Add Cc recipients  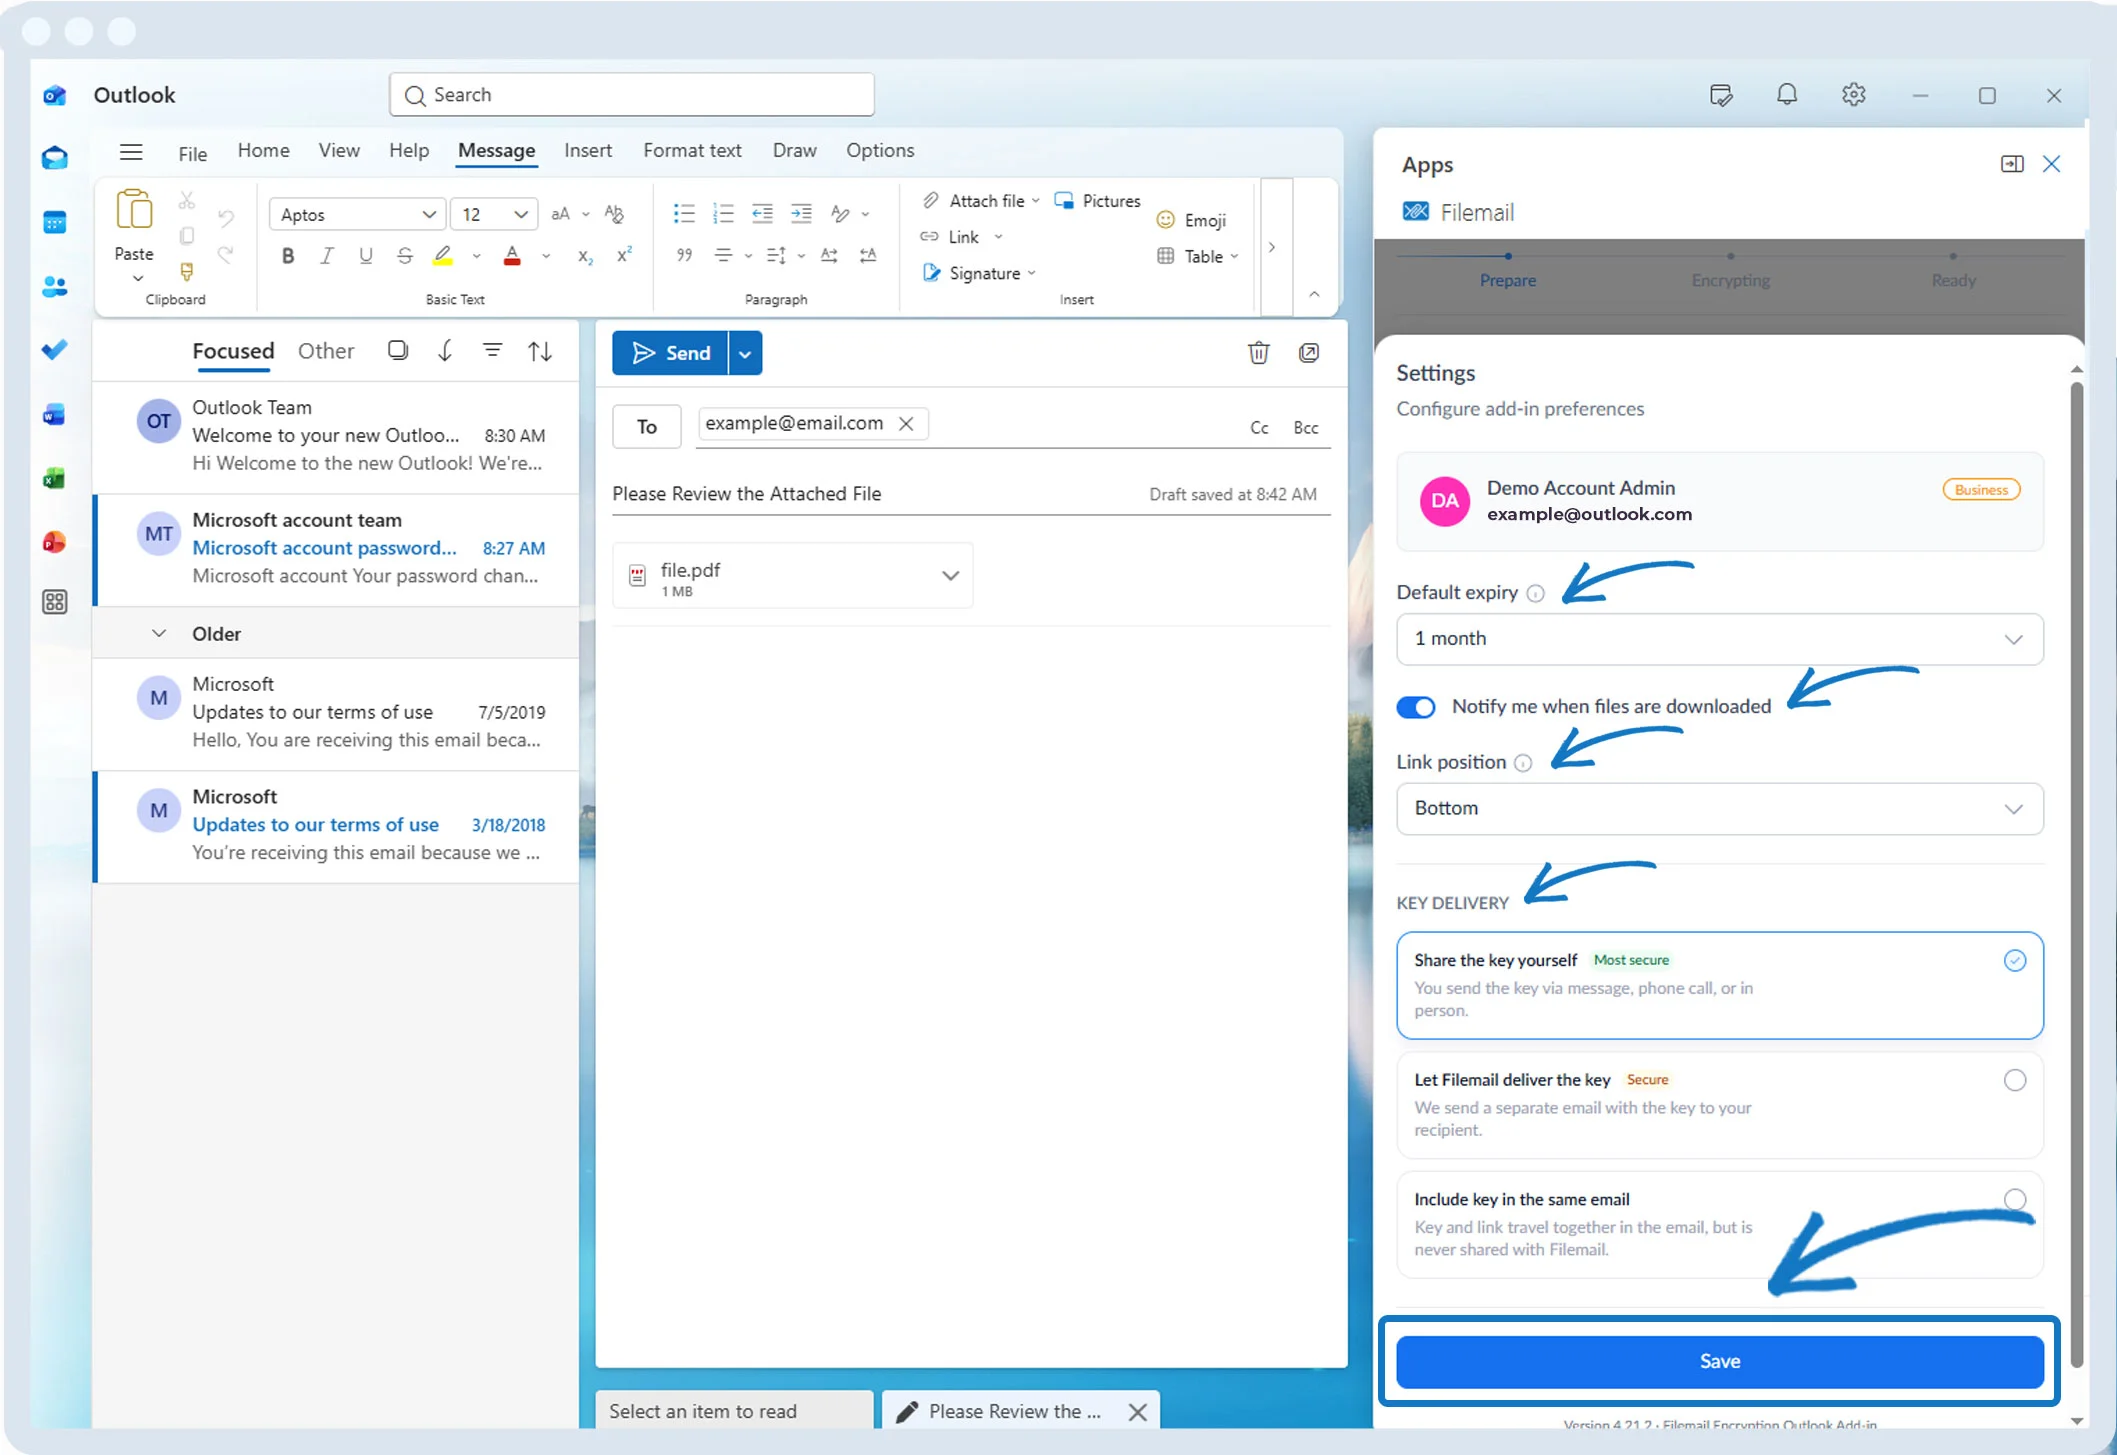coord(1259,428)
